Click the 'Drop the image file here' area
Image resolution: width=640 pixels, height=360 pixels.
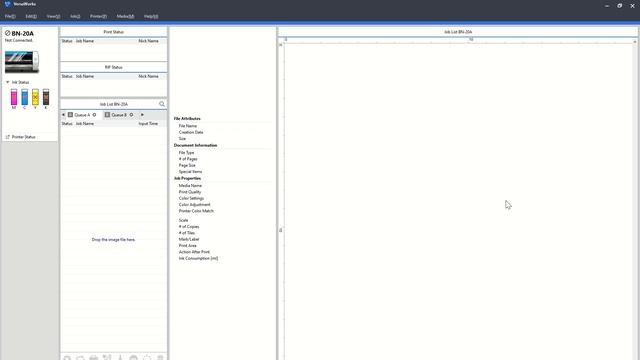coord(113,240)
